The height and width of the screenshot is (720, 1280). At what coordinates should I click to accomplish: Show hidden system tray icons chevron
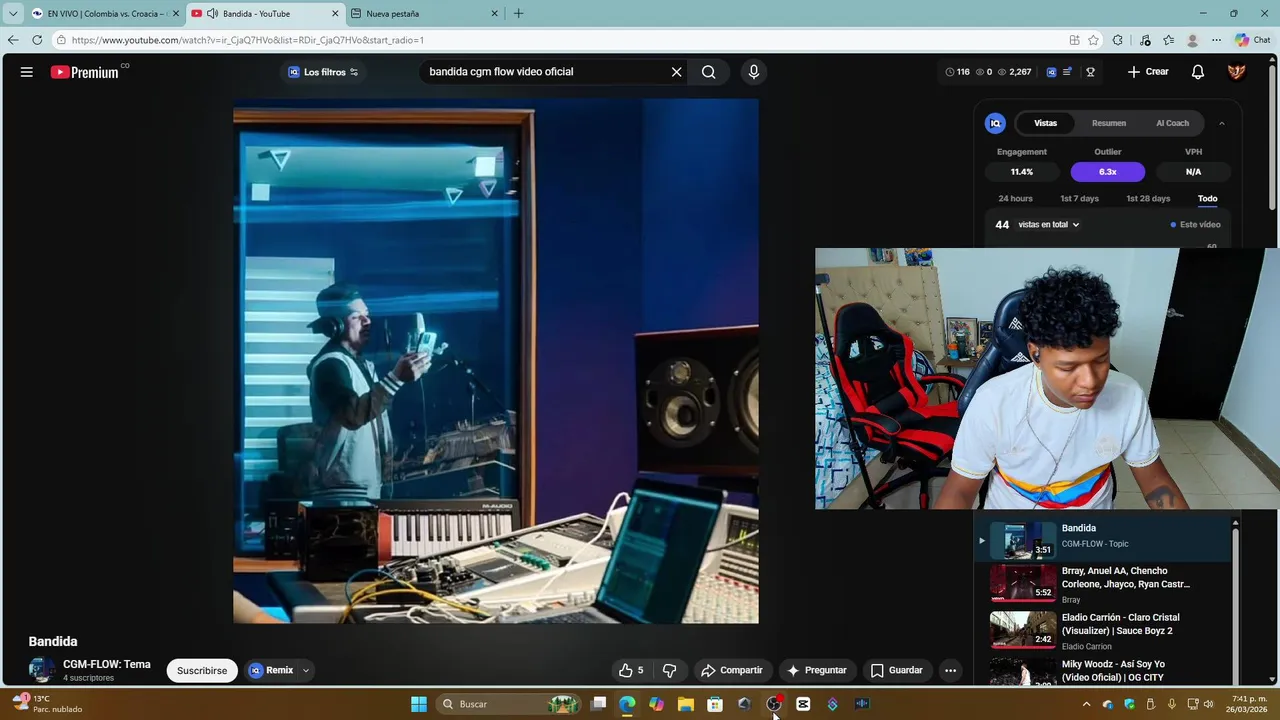click(x=1086, y=704)
